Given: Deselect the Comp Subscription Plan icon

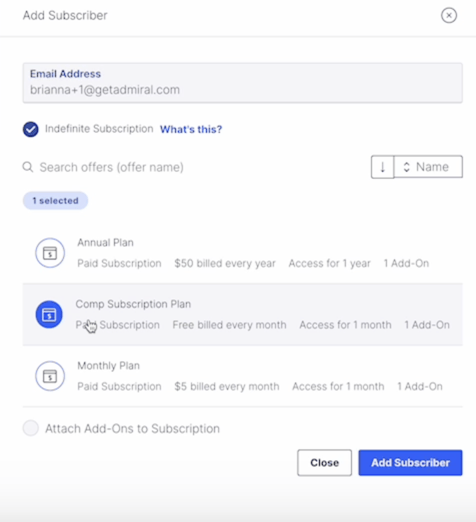Looking at the screenshot, I should click(49, 314).
